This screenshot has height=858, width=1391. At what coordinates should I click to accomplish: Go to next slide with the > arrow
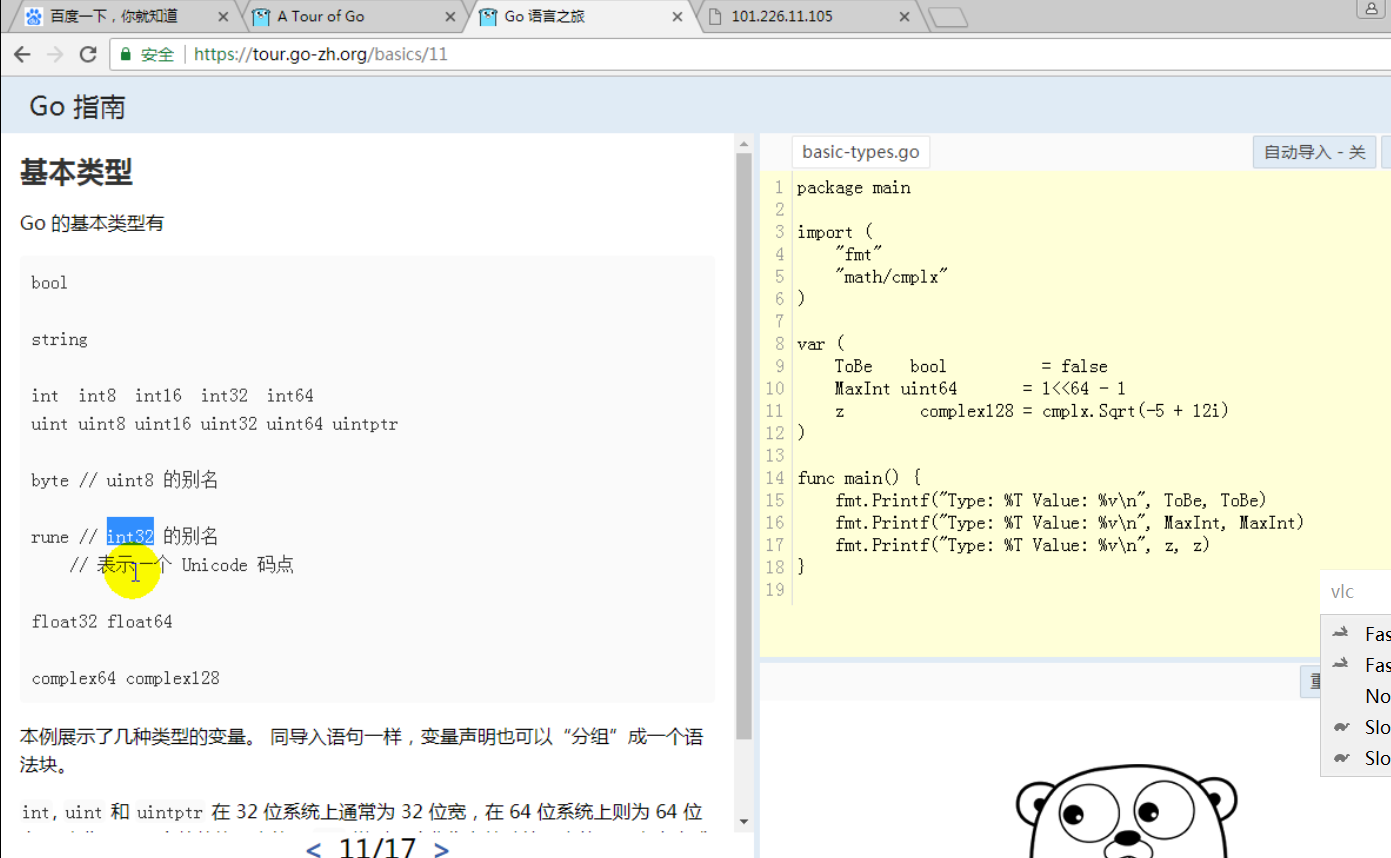(440, 848)
